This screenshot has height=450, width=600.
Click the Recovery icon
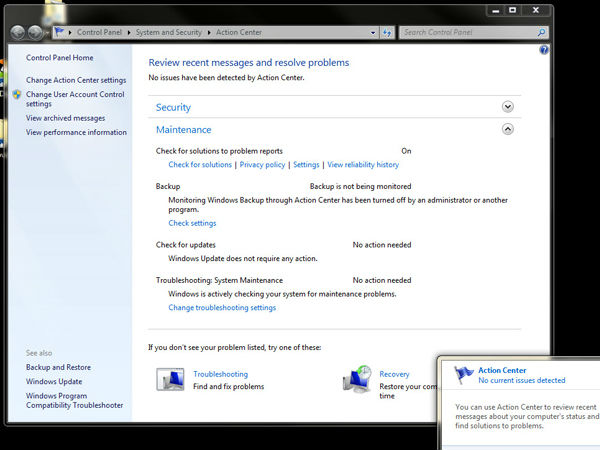[x=357, y=380]
